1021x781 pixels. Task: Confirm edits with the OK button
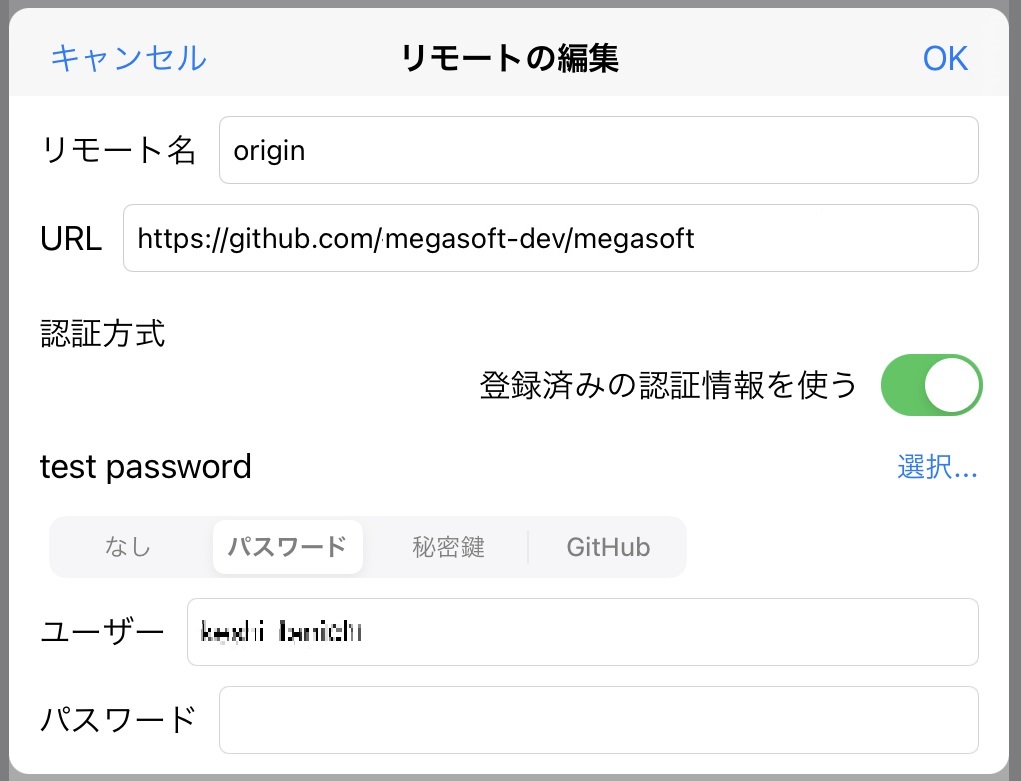944,58
